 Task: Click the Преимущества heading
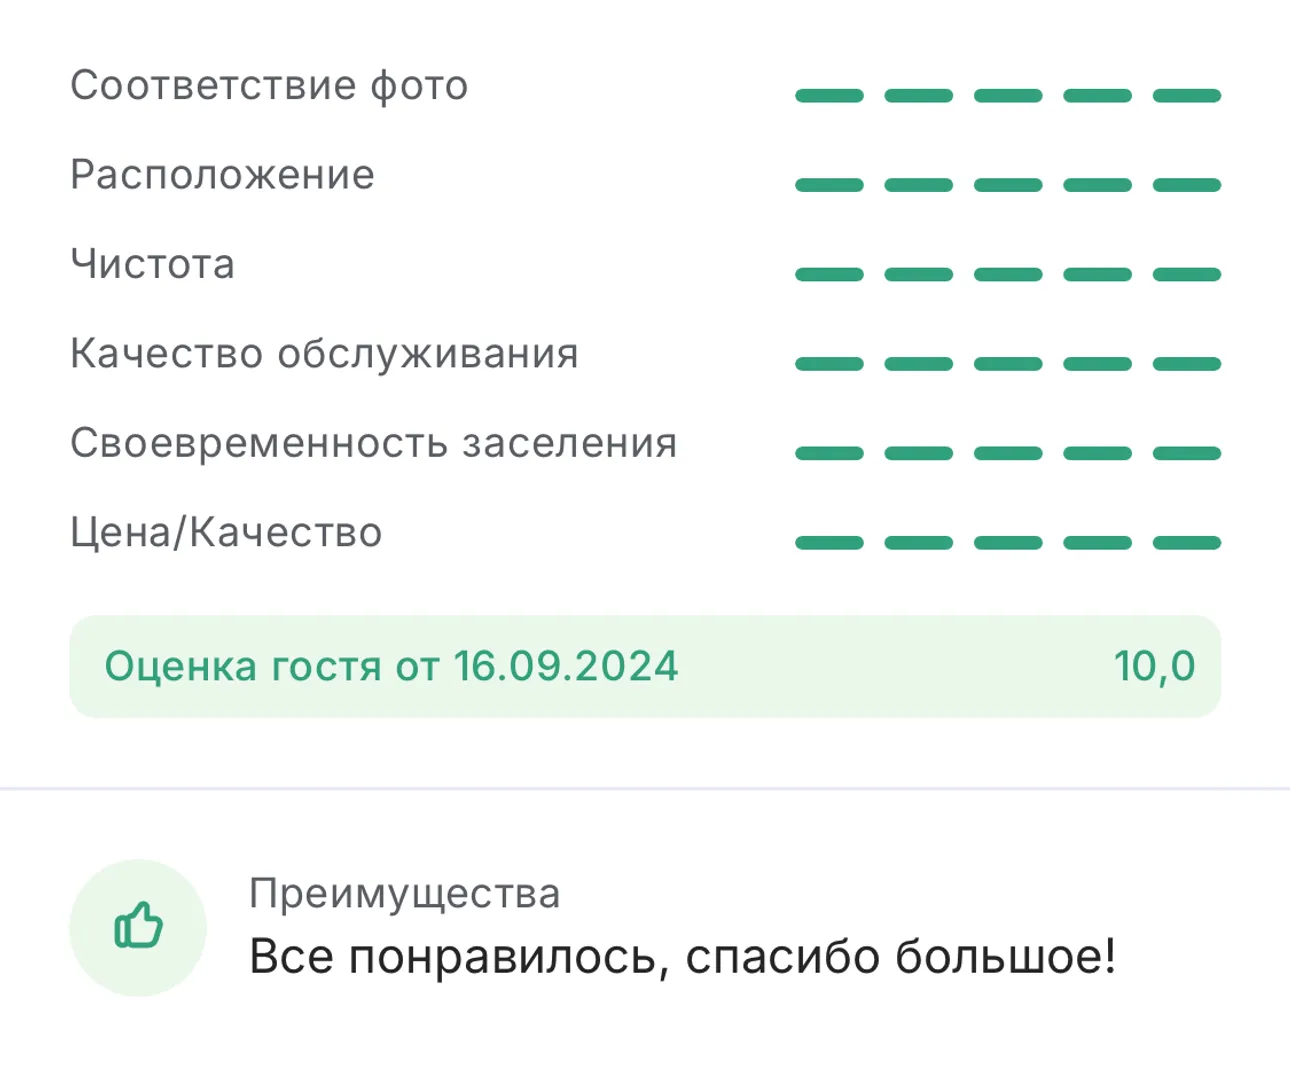click(x=404, y=893)
